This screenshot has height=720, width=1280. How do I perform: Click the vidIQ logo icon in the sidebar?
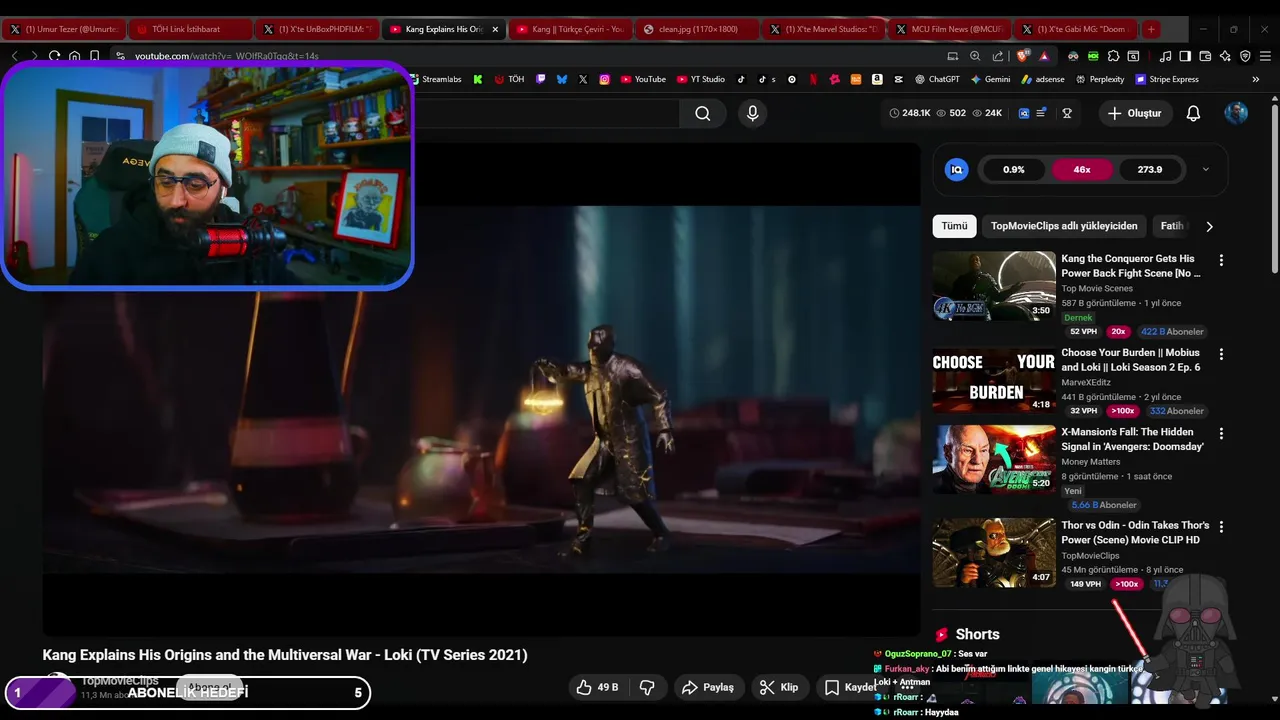pyautogui.click(x=957, y=169)
